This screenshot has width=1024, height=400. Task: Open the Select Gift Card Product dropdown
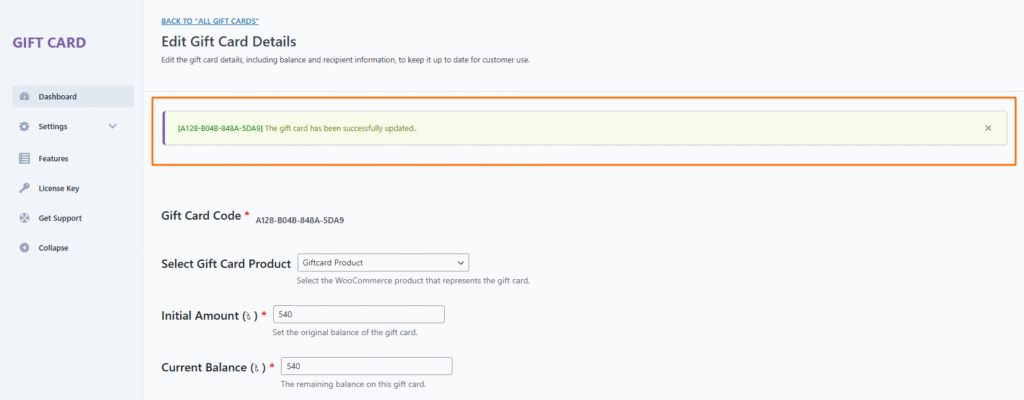(383, 263)
